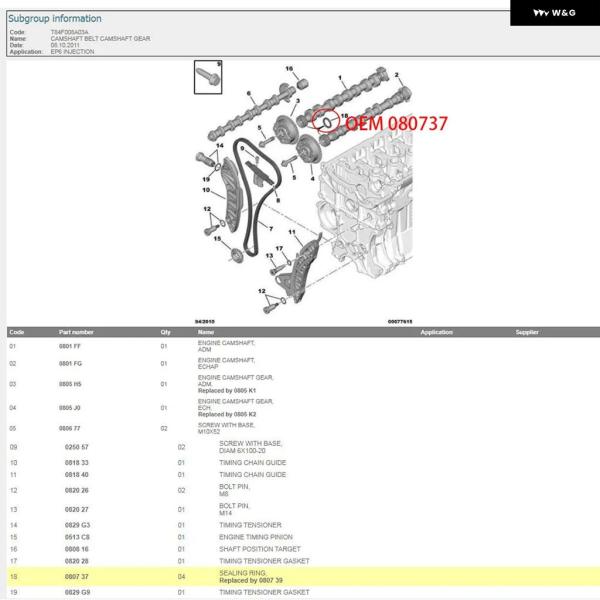Click the red-circled sealing ring in diagram
Image resolution: width=600 pixels, height=600 pixels.
pos(323,122)
